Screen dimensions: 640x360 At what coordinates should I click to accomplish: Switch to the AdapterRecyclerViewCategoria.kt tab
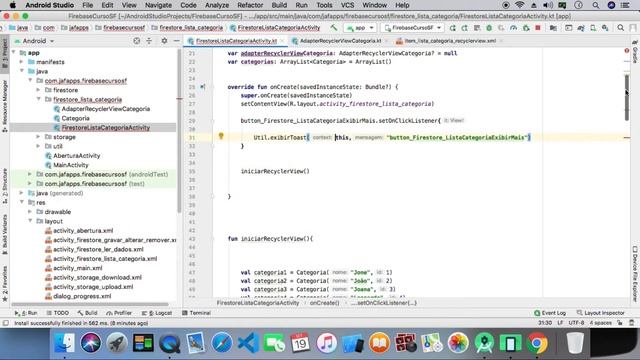click(340, 41)
